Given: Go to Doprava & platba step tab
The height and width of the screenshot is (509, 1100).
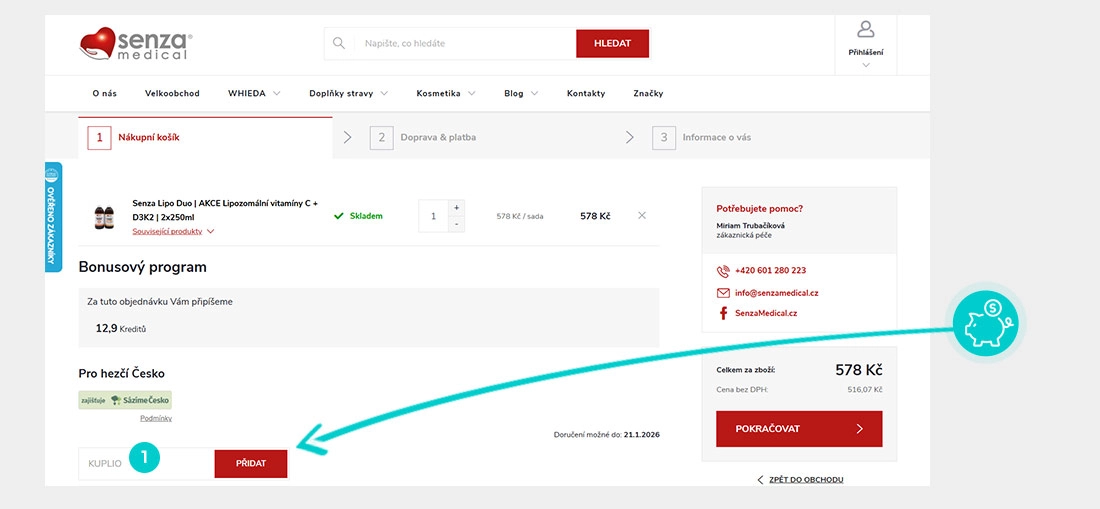Looking at the screenshot, I should [438, 137].
